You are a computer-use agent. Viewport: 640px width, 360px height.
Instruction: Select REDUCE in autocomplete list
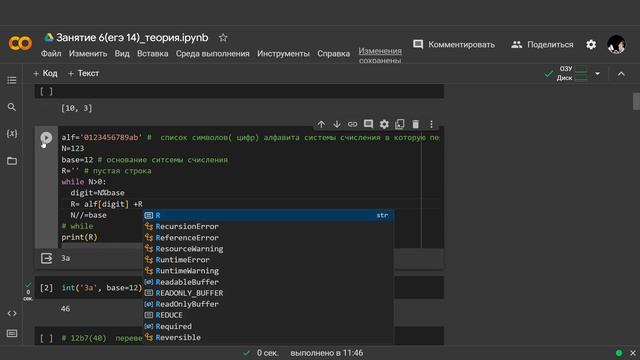click(269, 315)
